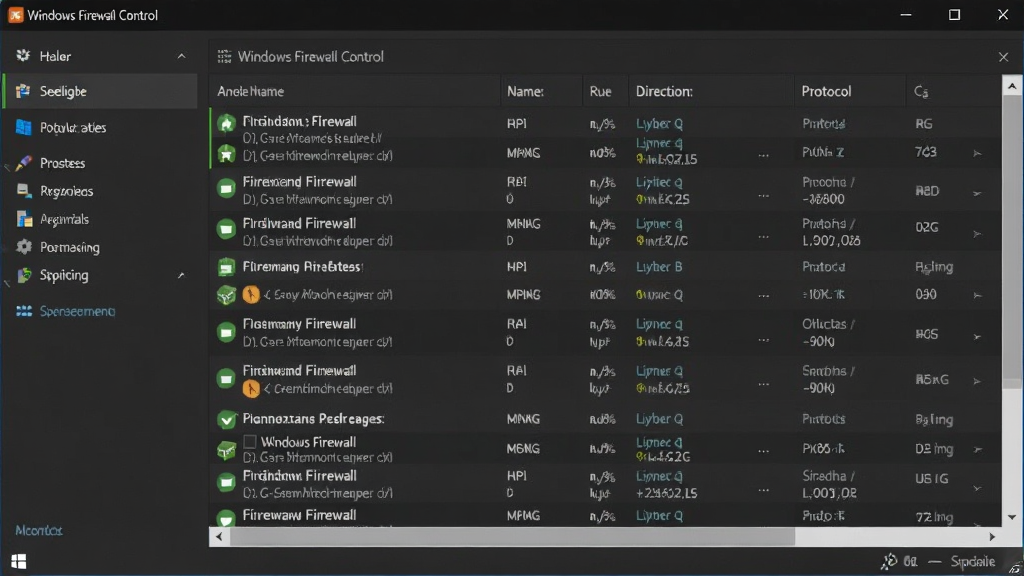This screenshot has height=576, width=1024.
Task: Open more options dots in Windows Firewall row
Action: (763, 451)
